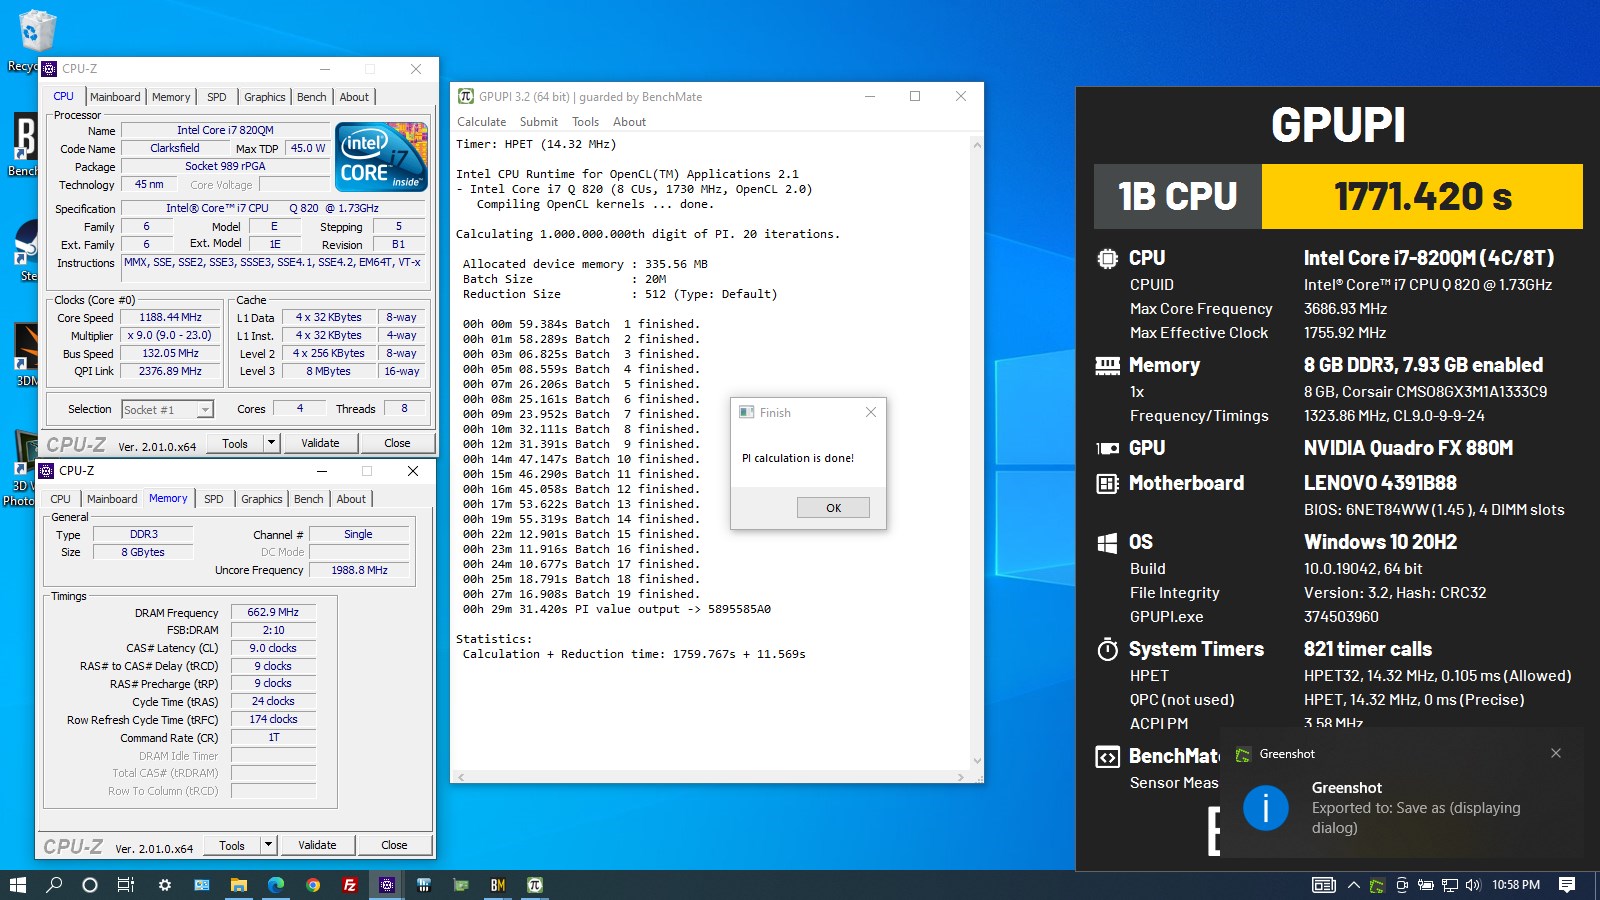Dismiss the Greenshot notification

[1556, 753]
